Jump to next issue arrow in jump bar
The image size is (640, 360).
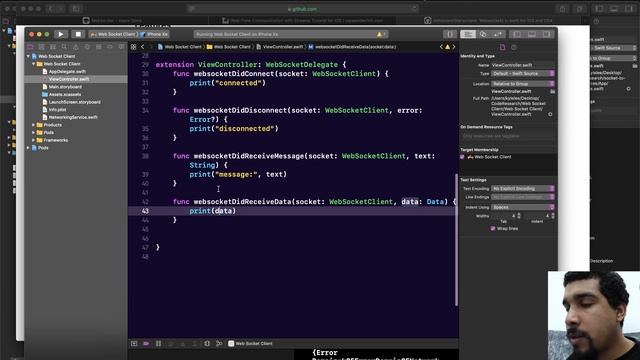tap(453, 47)
